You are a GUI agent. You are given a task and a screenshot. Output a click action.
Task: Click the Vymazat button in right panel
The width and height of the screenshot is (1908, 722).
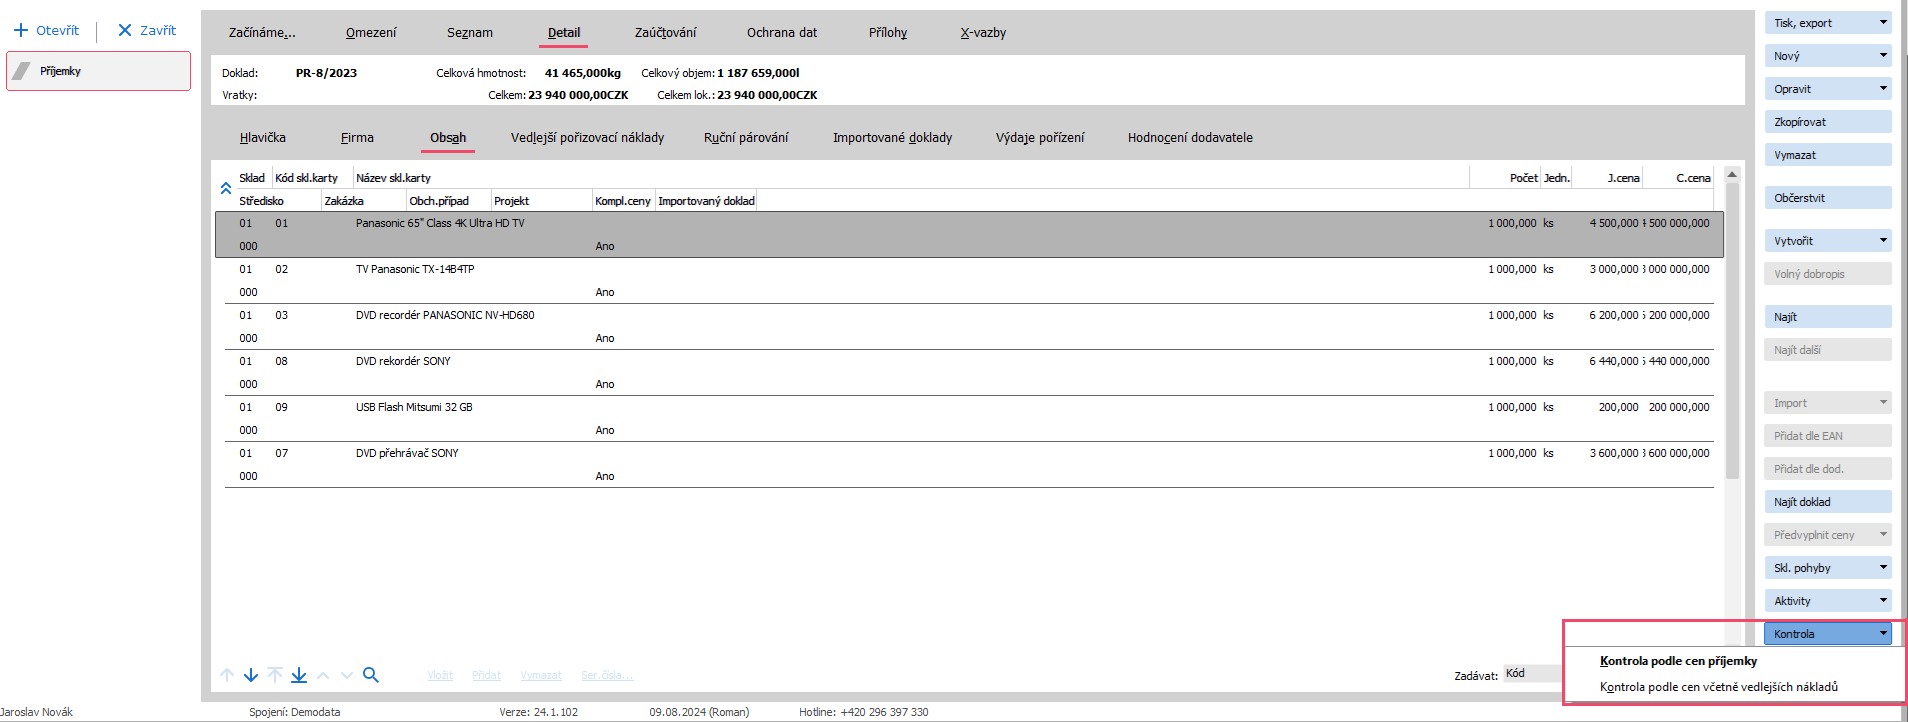click(x=1828, y=155)
